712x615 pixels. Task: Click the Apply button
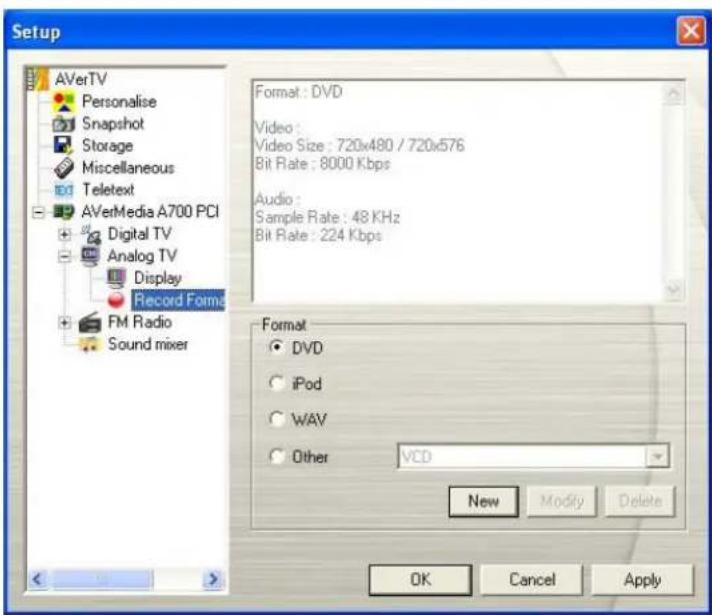[643, 580]
